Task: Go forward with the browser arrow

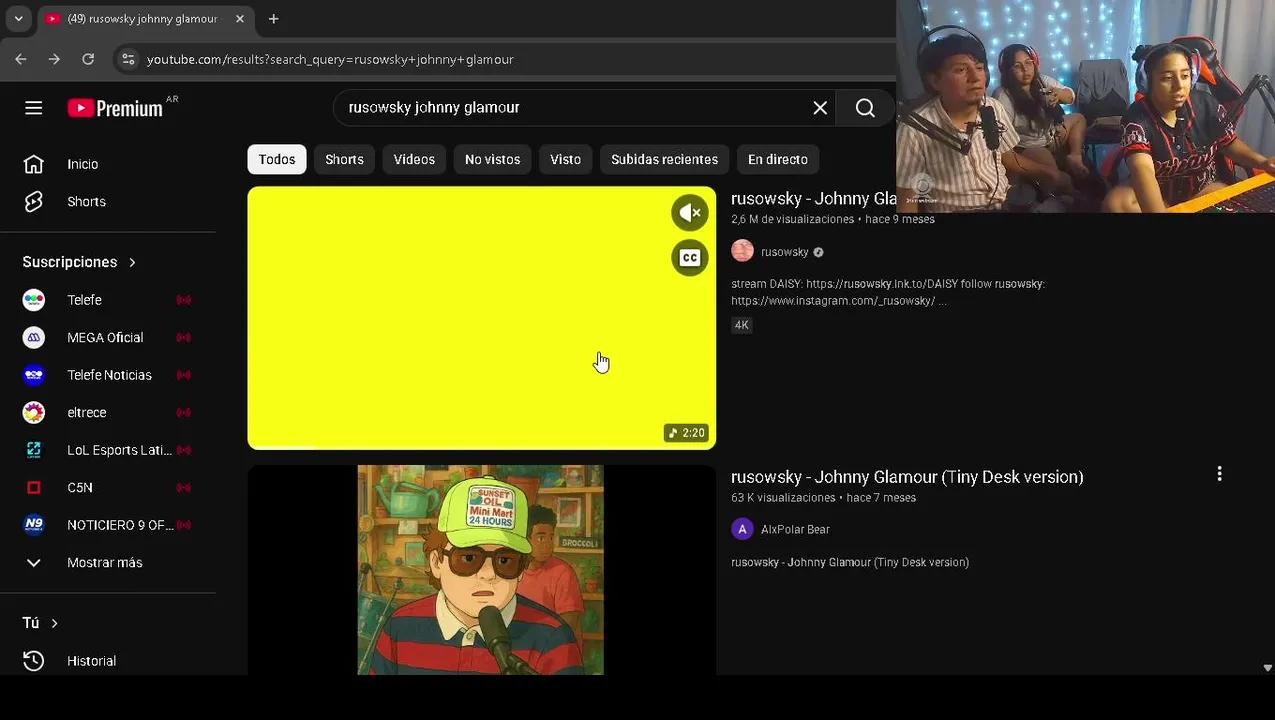Action: coord(54,60)
